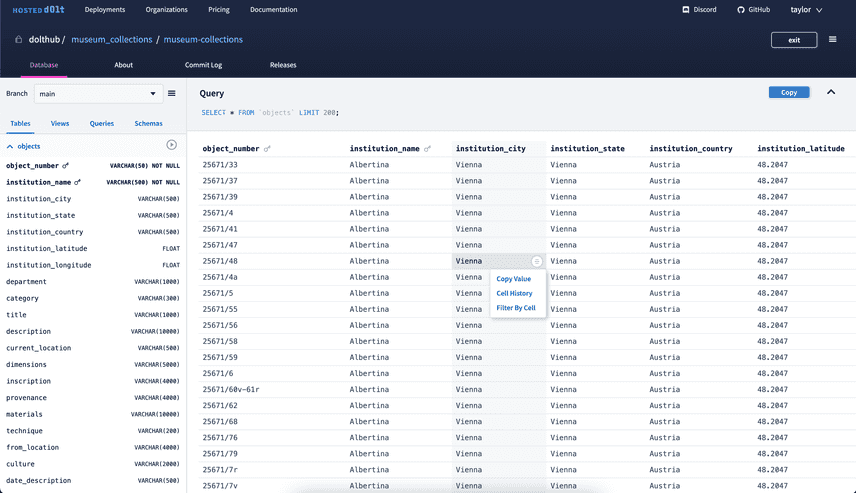The width and height of the screenshot is (856, 493).
Task: Click the technique column in sidebar
Action: 24,431
